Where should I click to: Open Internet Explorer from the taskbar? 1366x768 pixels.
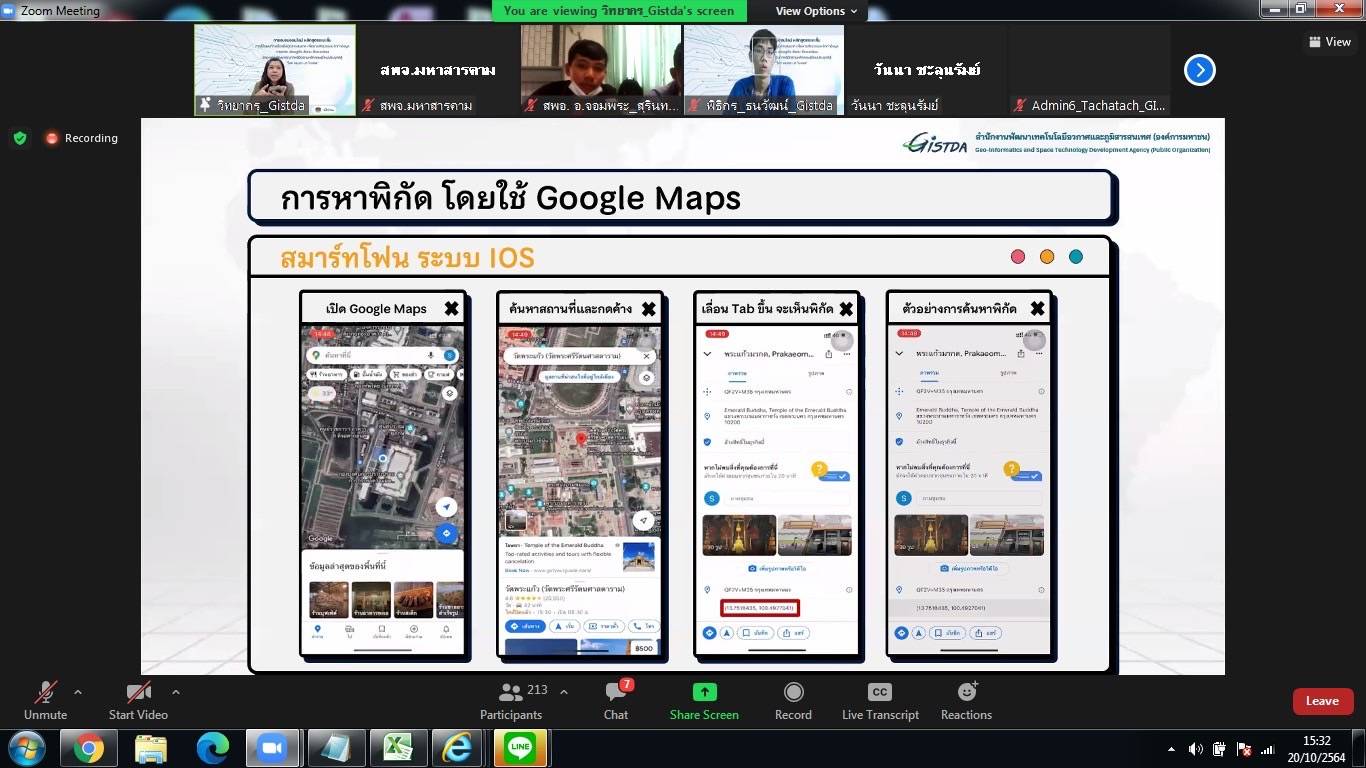(x=459, y=748)
